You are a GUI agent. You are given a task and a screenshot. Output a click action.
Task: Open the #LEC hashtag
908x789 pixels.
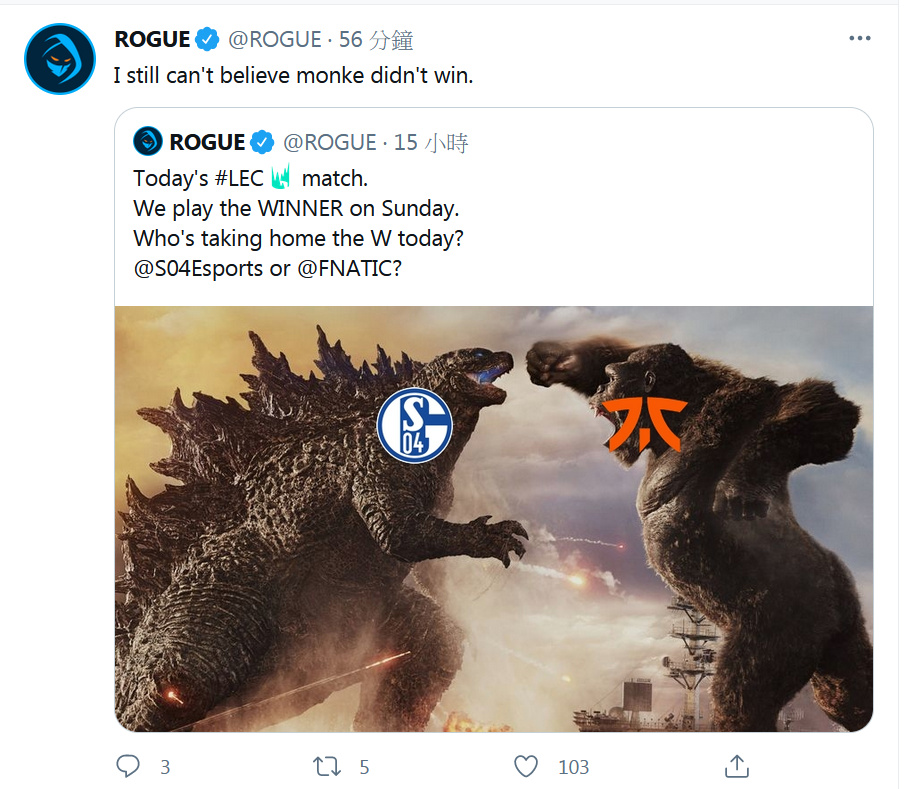click(239, 178)
